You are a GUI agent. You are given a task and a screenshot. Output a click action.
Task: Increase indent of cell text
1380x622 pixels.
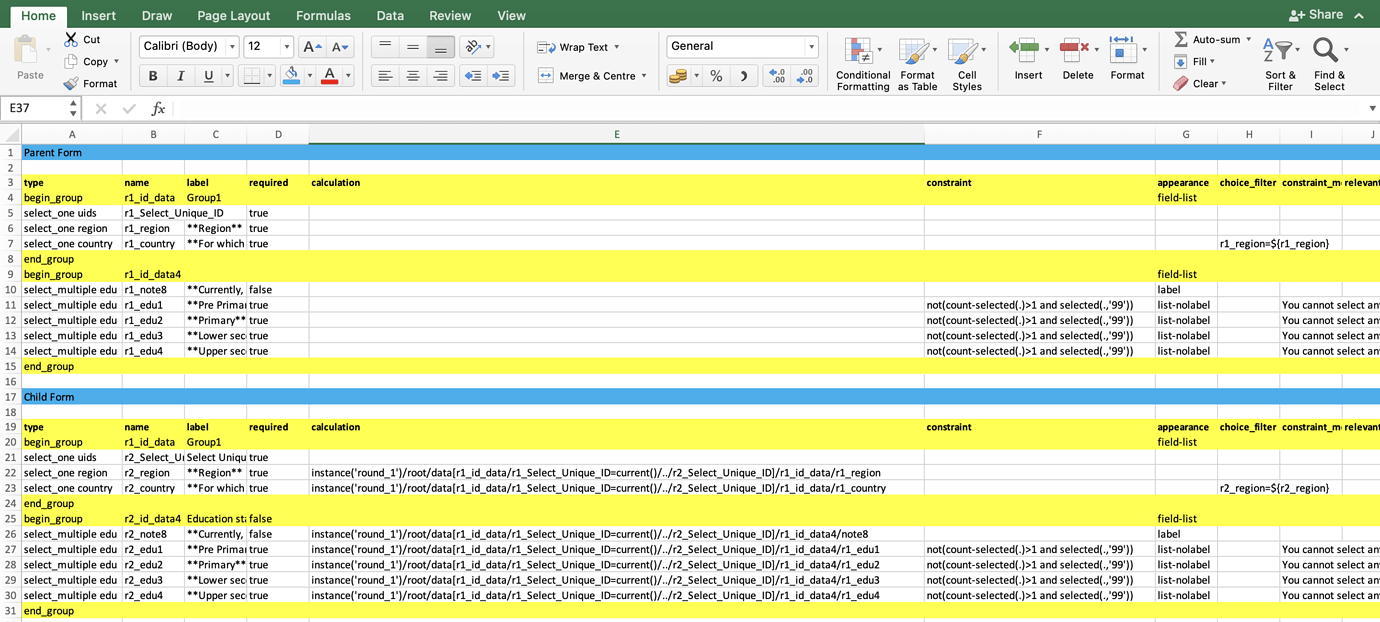point(501,76)
